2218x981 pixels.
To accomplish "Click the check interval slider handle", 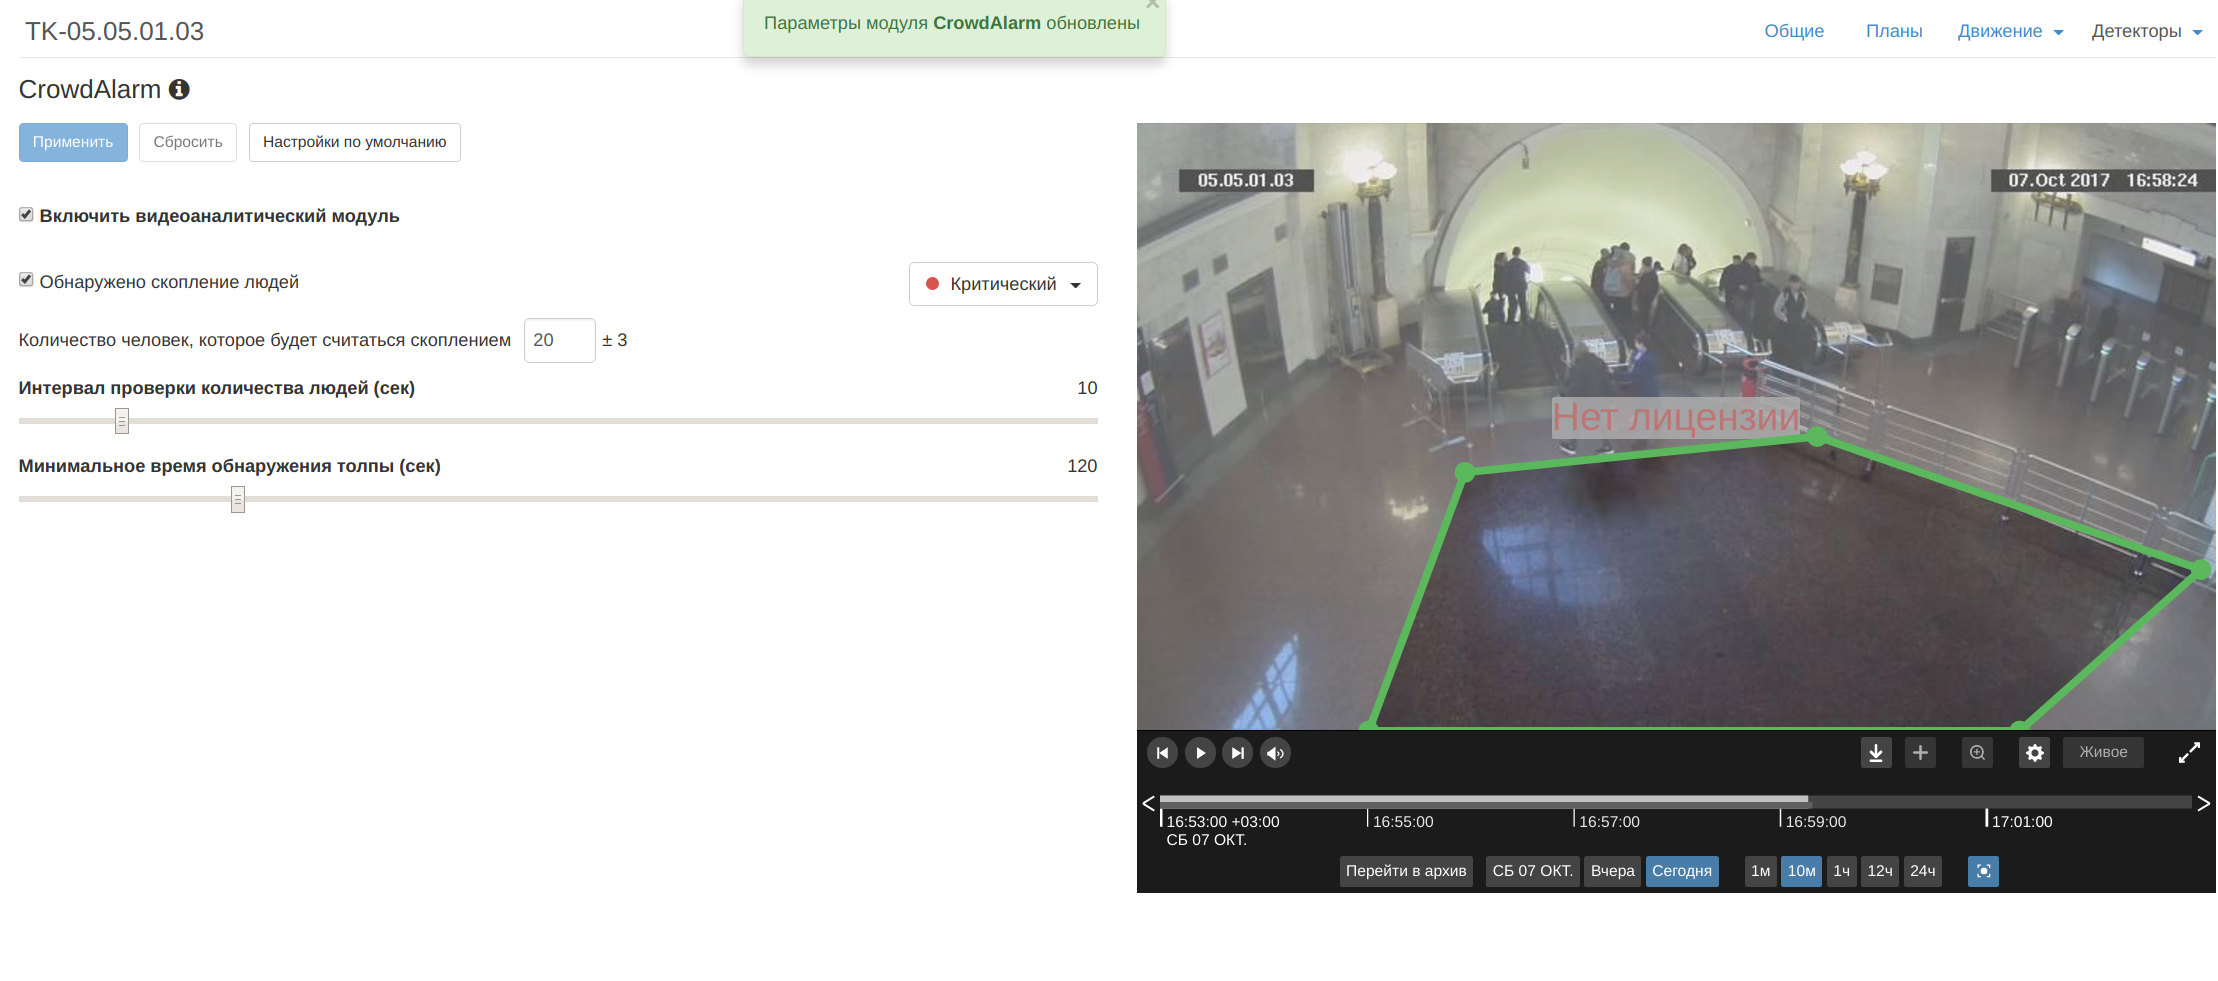I will (x=122, y=421).
